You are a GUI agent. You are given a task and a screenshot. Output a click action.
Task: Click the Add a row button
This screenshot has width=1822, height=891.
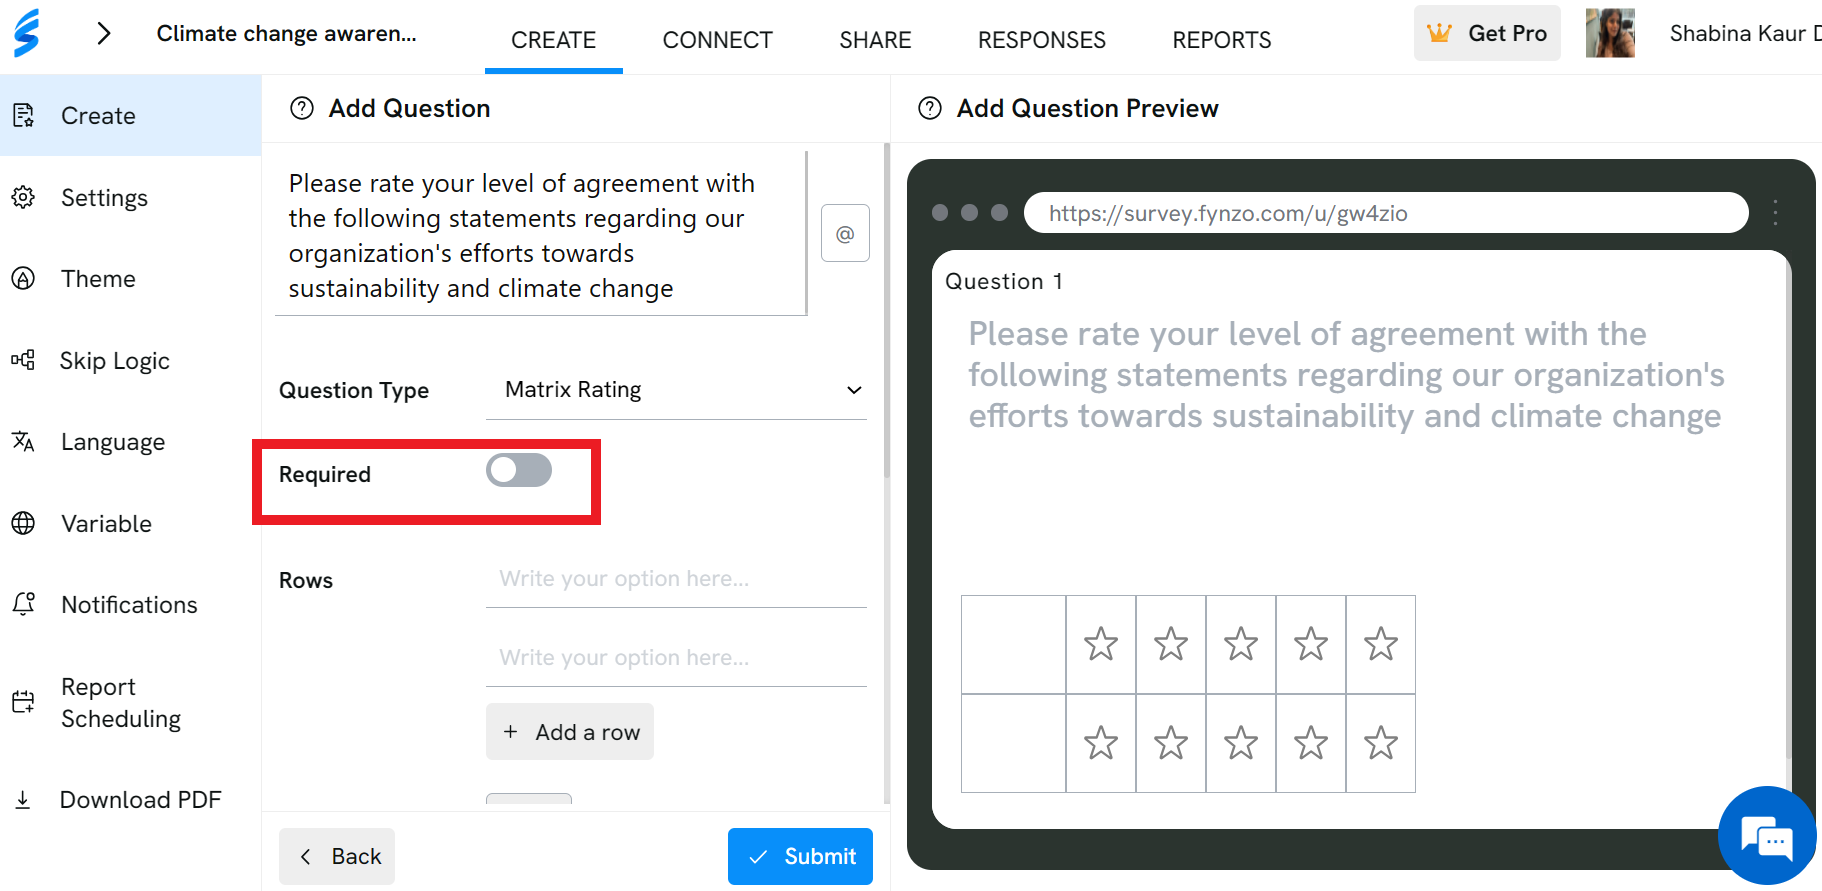coord(570,732)
